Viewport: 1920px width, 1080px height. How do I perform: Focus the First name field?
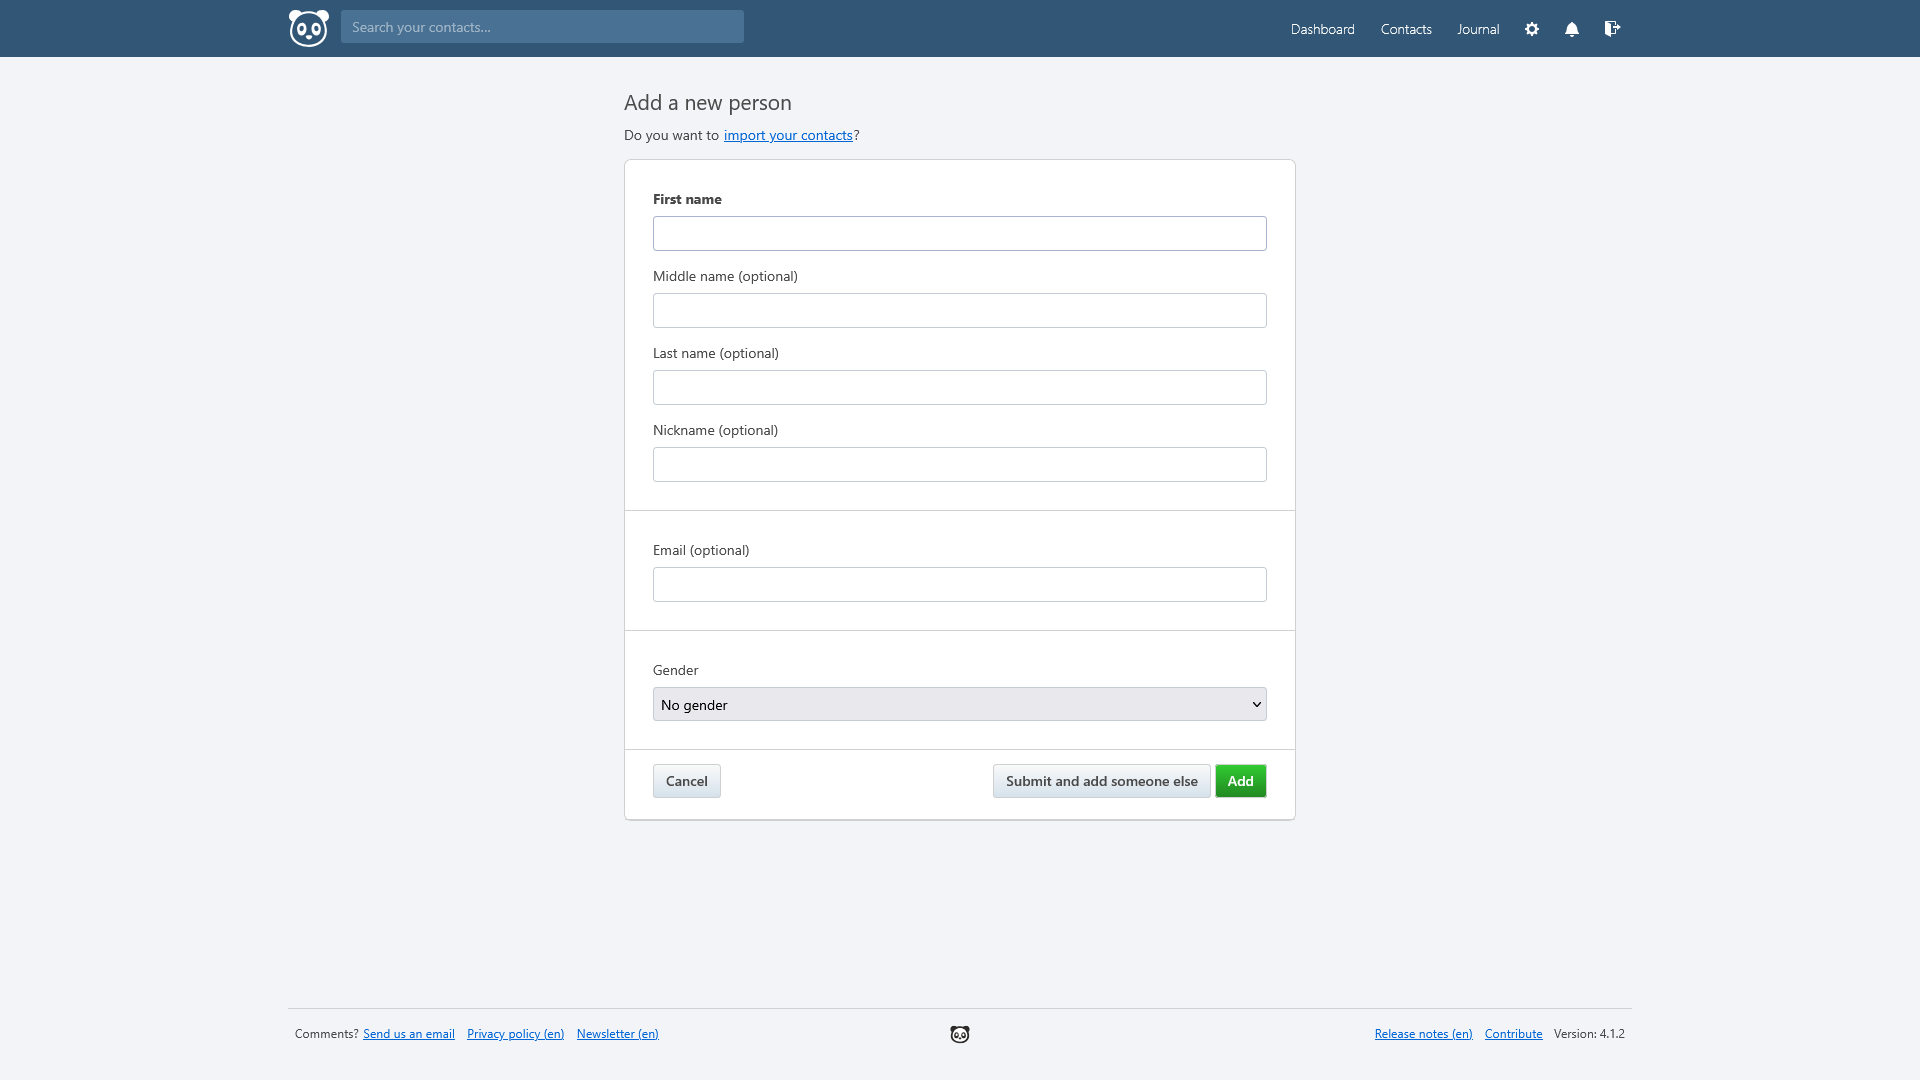[x=960, y=233]
